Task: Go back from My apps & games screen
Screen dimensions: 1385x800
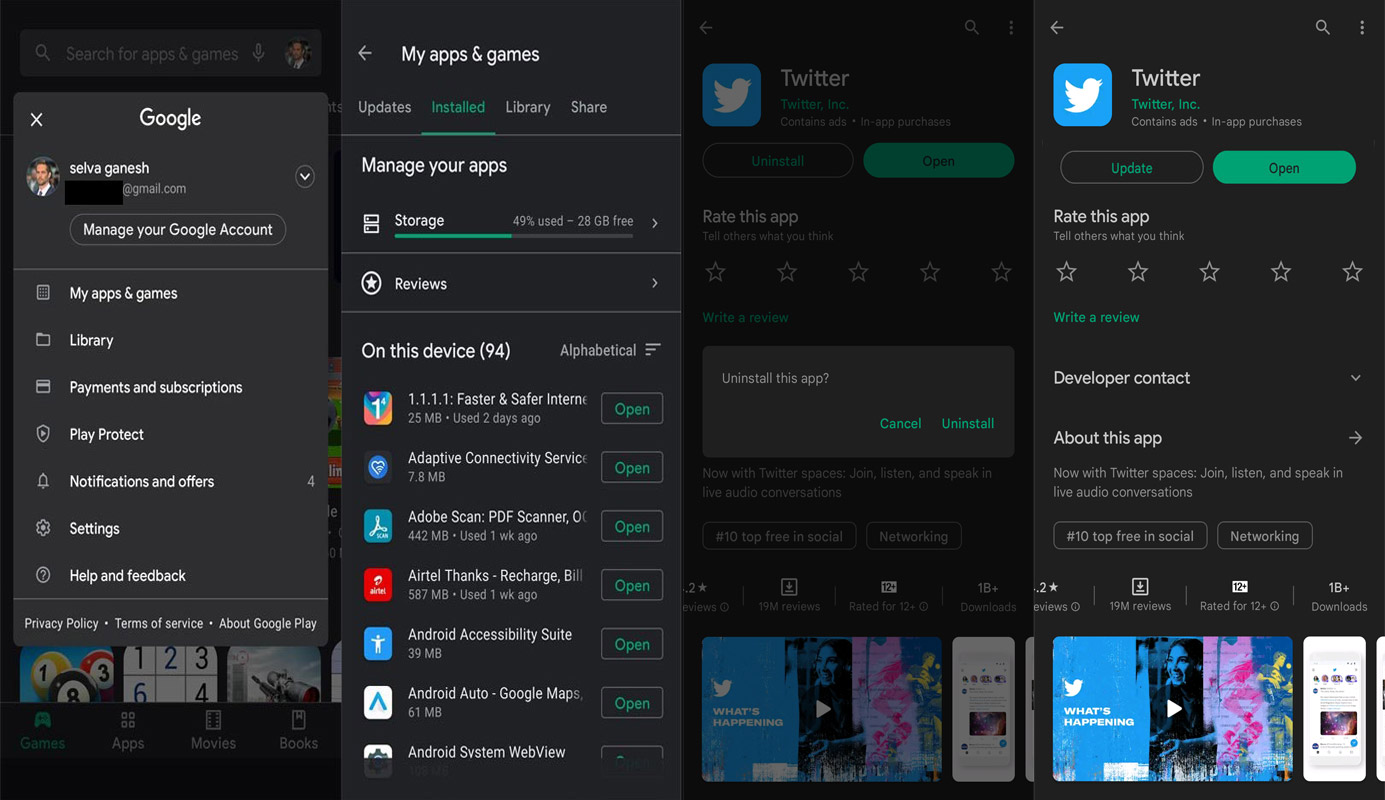Action: [365, 54]
